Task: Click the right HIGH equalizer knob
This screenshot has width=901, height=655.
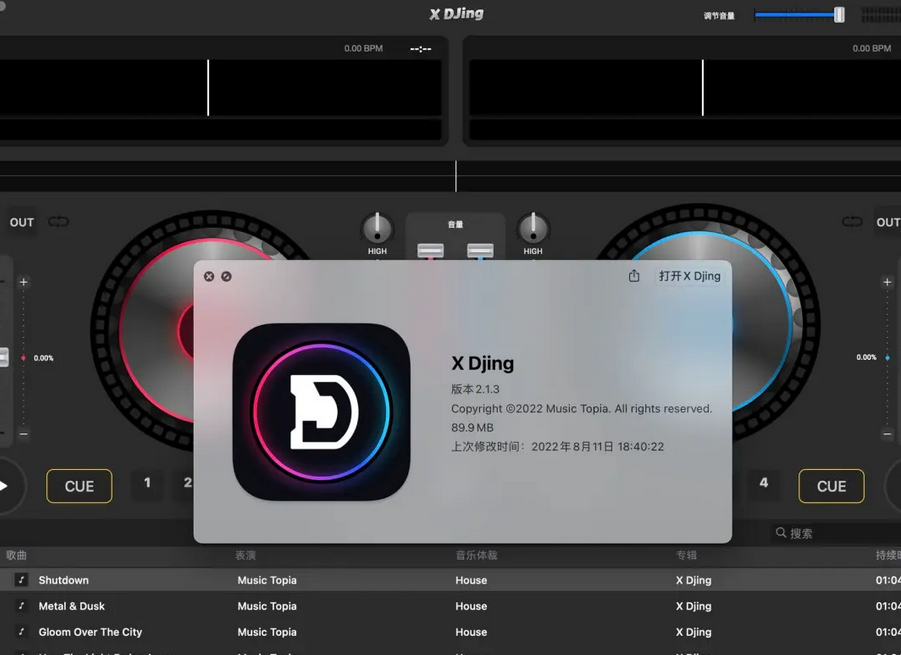Action: (533, 228)
